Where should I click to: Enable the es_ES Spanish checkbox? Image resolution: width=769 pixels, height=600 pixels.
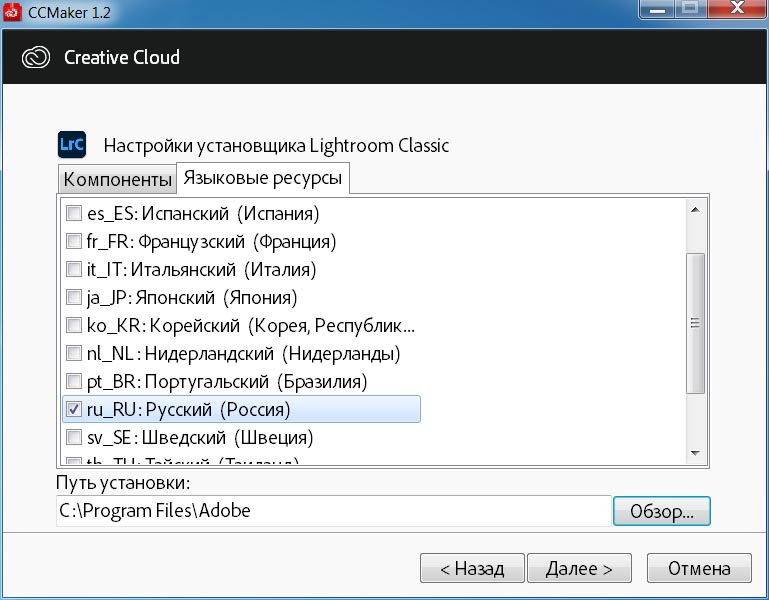(74, 213)
